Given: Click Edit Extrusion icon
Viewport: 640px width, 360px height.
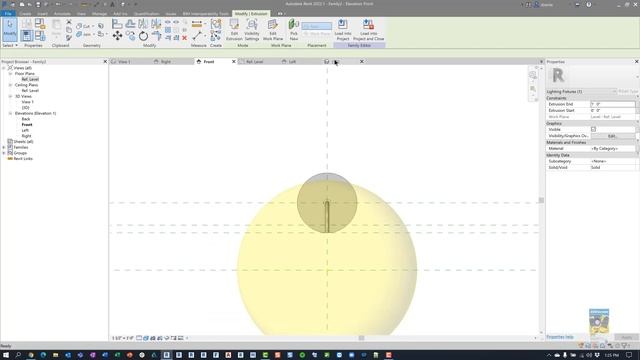Looking at the screenshot, I should point(234,29).
